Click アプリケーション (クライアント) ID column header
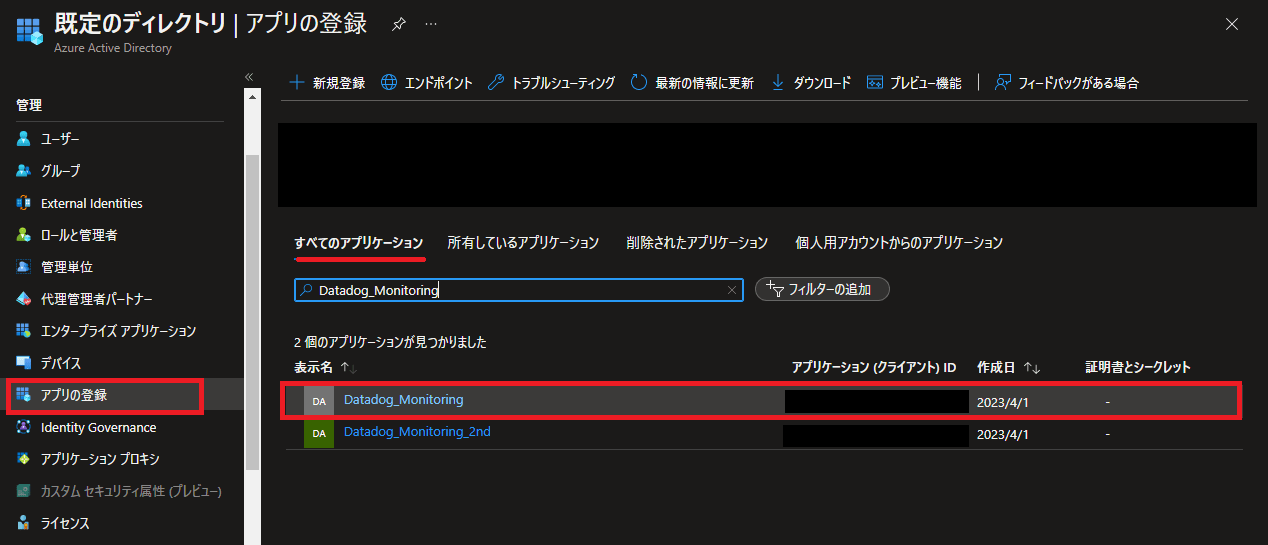1268x545 pixels. coord(873,368)
